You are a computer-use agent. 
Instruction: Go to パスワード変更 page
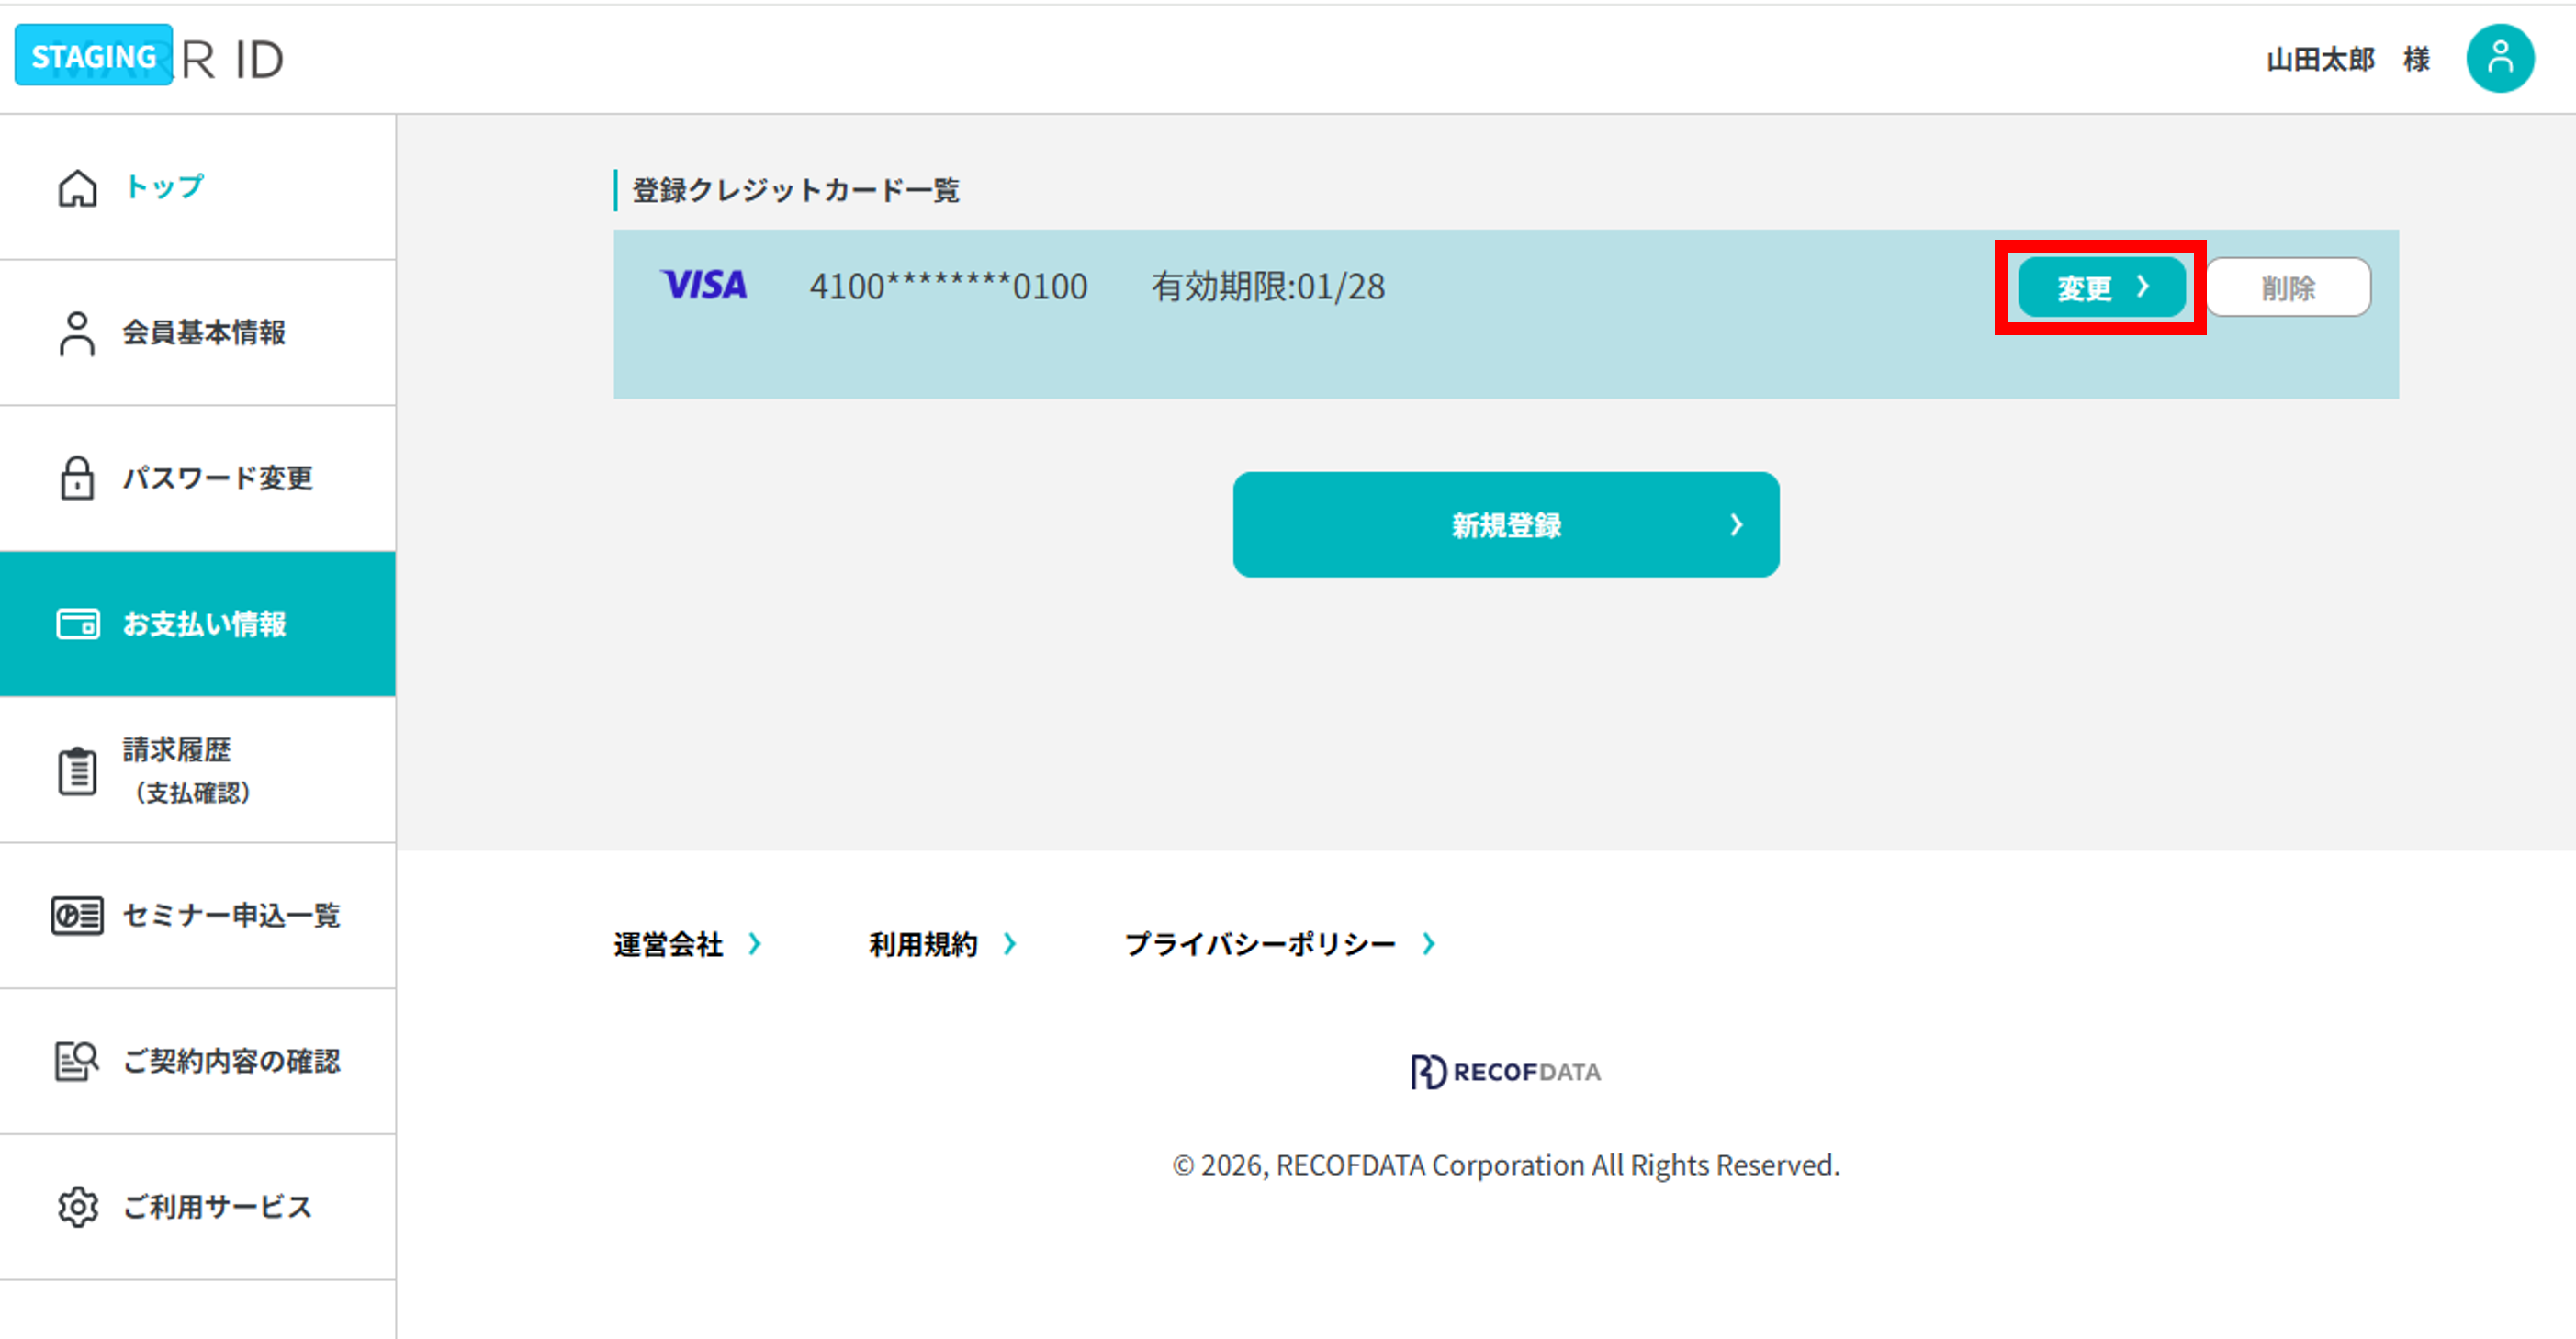pyautogui.click(x=198, y=478)
